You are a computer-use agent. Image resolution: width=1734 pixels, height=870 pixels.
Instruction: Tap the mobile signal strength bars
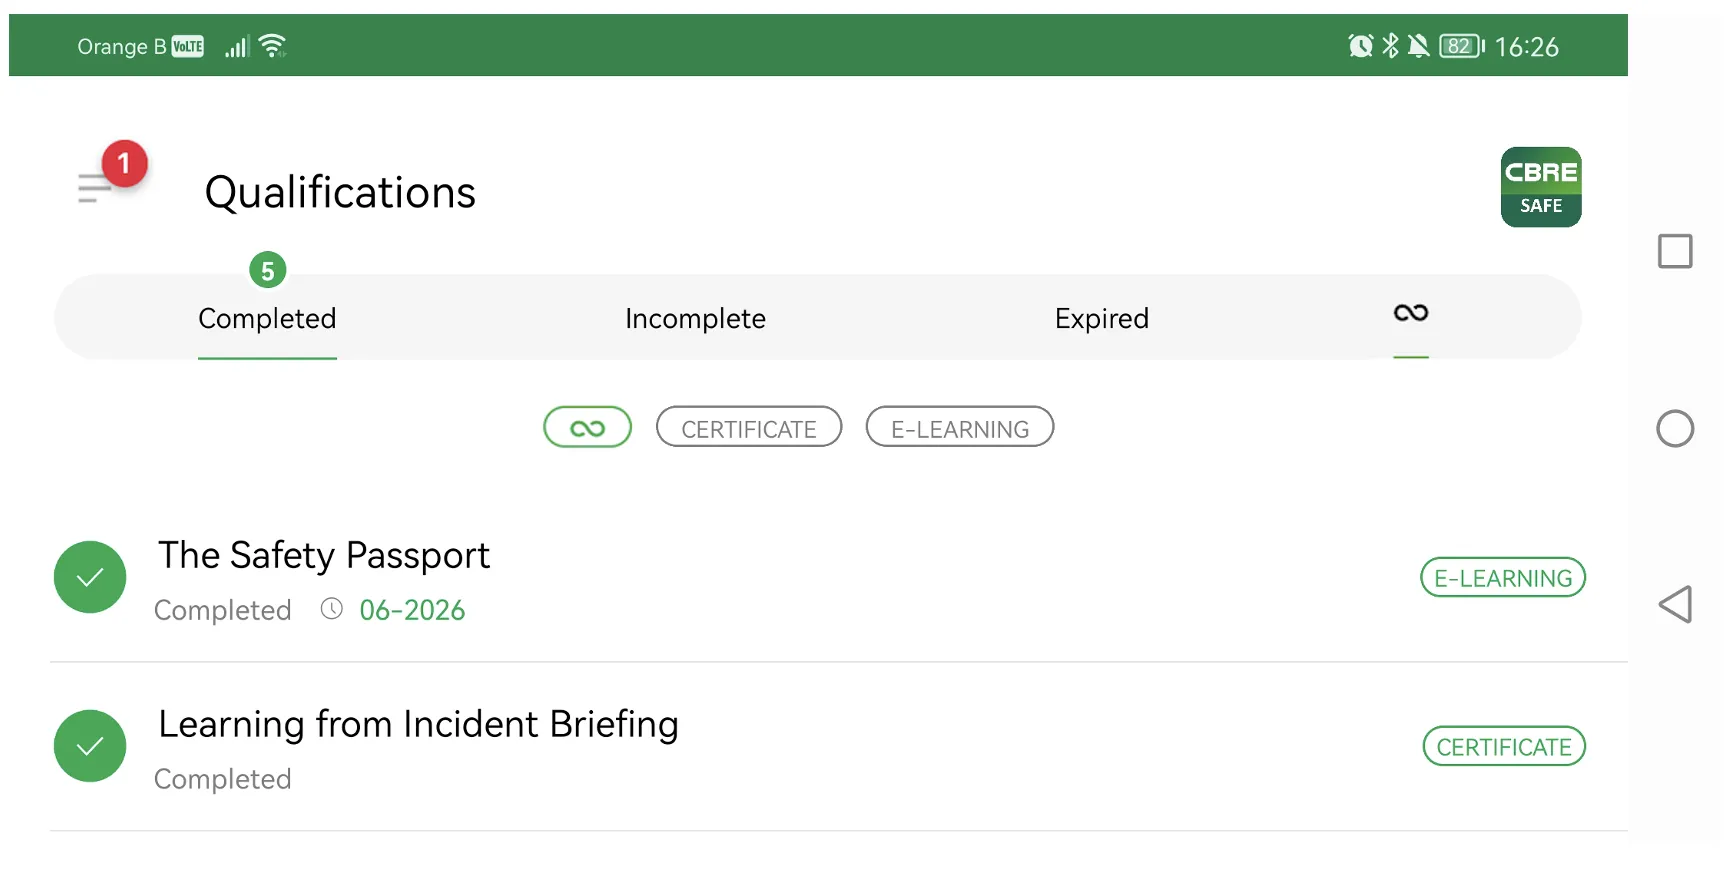[237, 46]
